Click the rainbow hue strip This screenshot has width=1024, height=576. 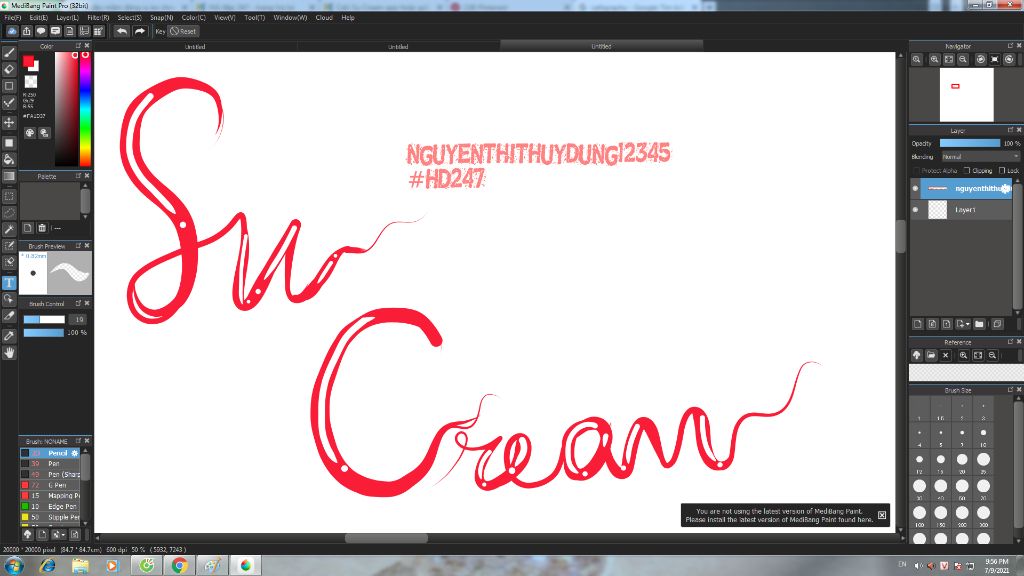pos(85,109)
